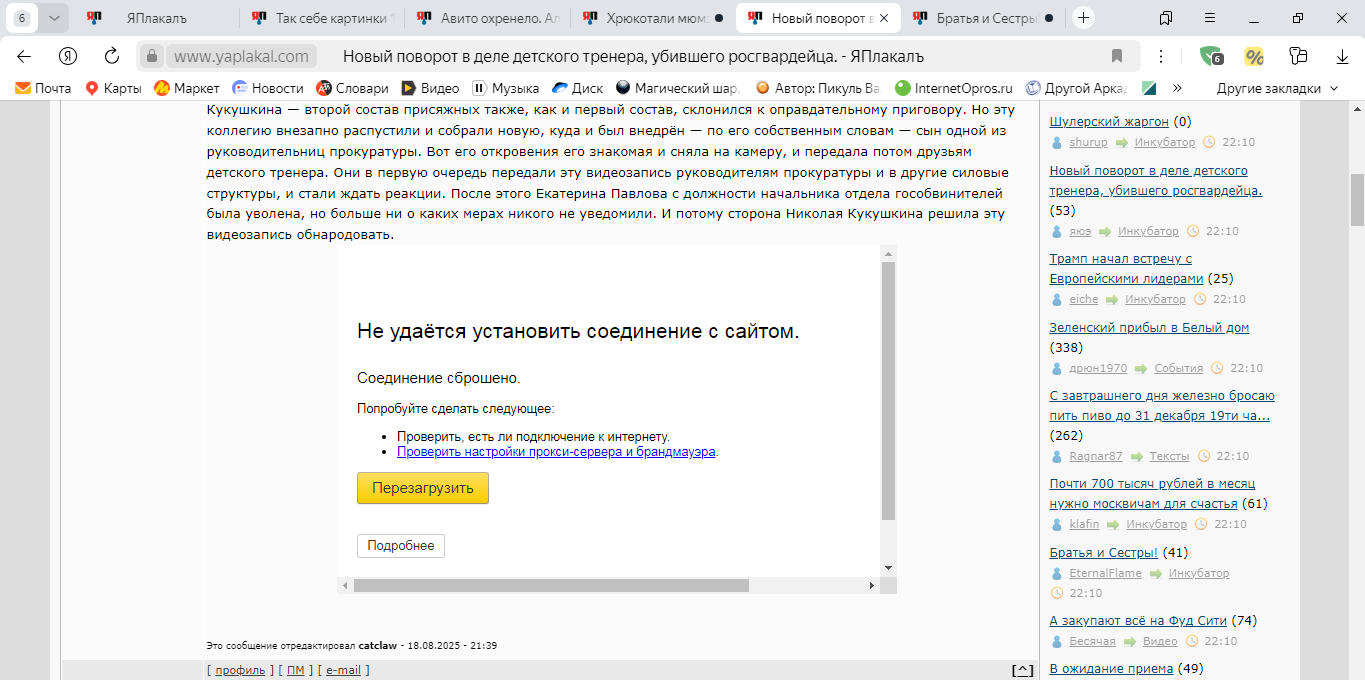This screenshot has width=1365, height=680.
Task: Open a new tab with plus button
Action: pyautogui.click(x=1084, y=18)
